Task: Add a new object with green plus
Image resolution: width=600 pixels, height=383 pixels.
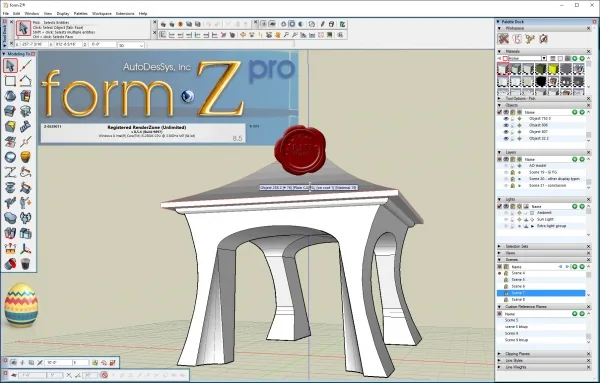Action: (574, 112)
